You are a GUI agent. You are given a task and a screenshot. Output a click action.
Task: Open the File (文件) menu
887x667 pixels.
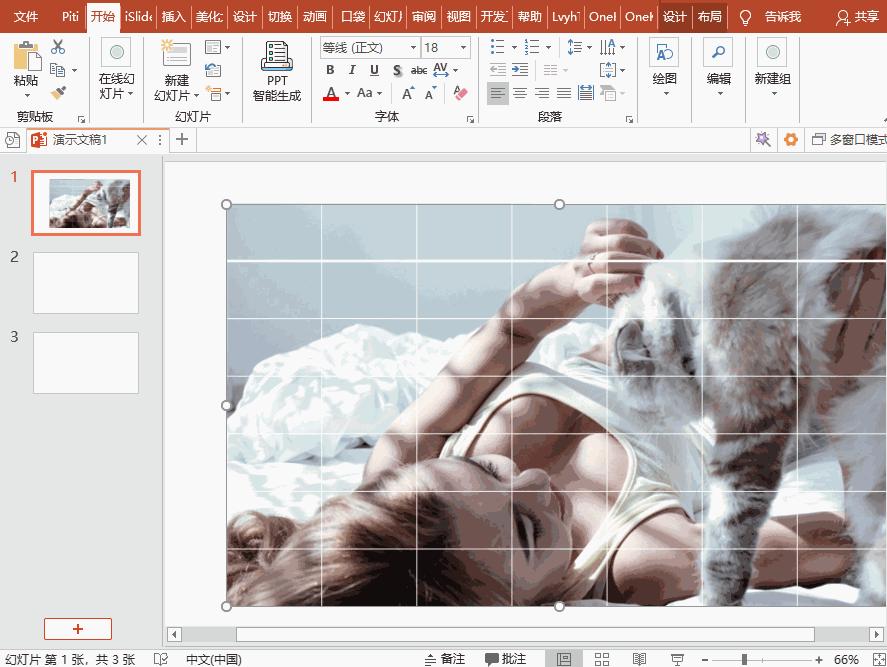26,17
